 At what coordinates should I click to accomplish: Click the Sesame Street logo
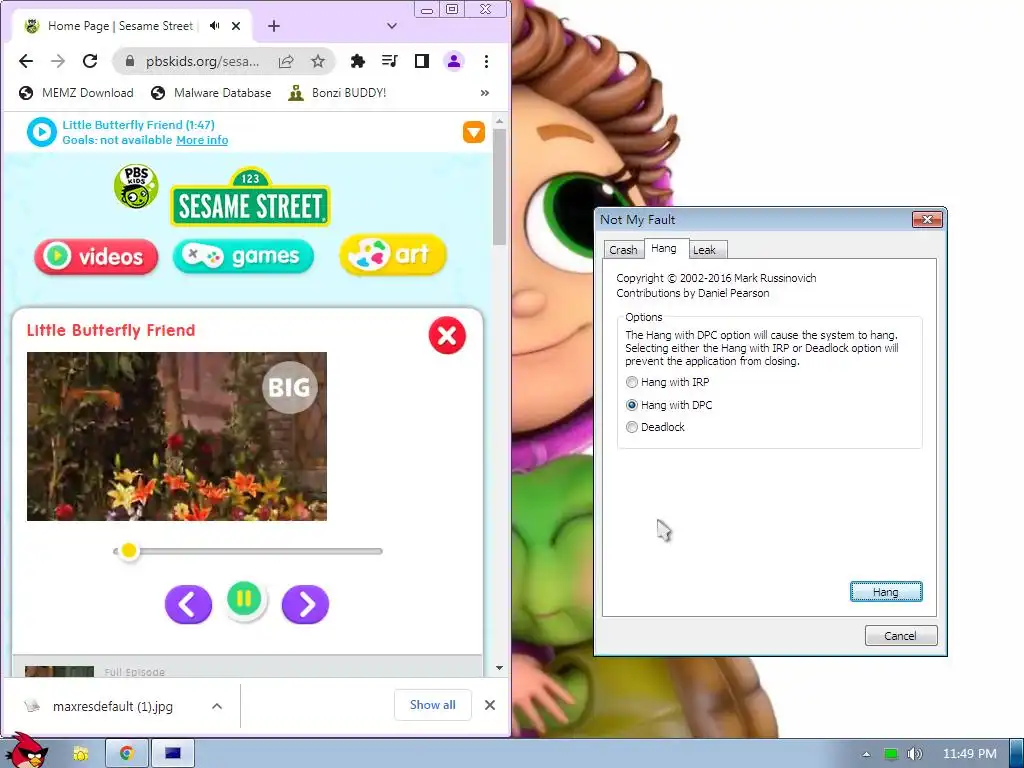pyautogui.click(x=251, y=198)
